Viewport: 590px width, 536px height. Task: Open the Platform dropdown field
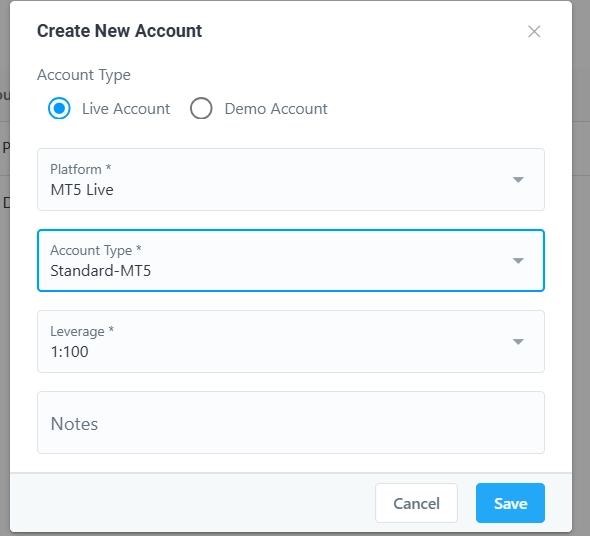pyautogui.click(x=291, y=180)
